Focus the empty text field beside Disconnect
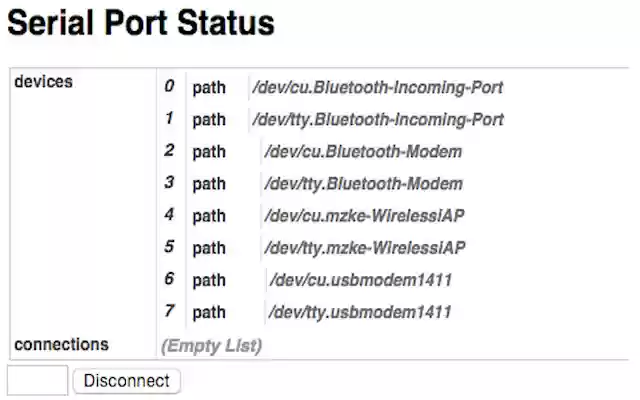This screenshot has height=400, width=640. coord(37,381)
